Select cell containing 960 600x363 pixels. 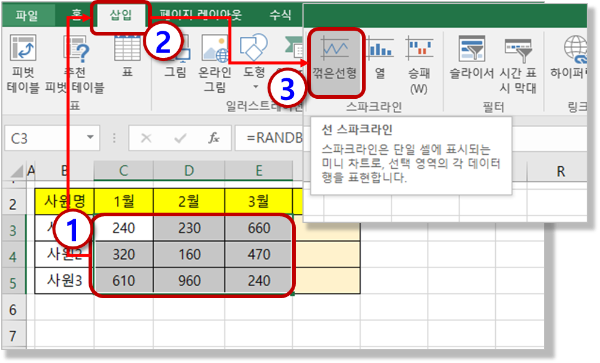tap(189, 281)
